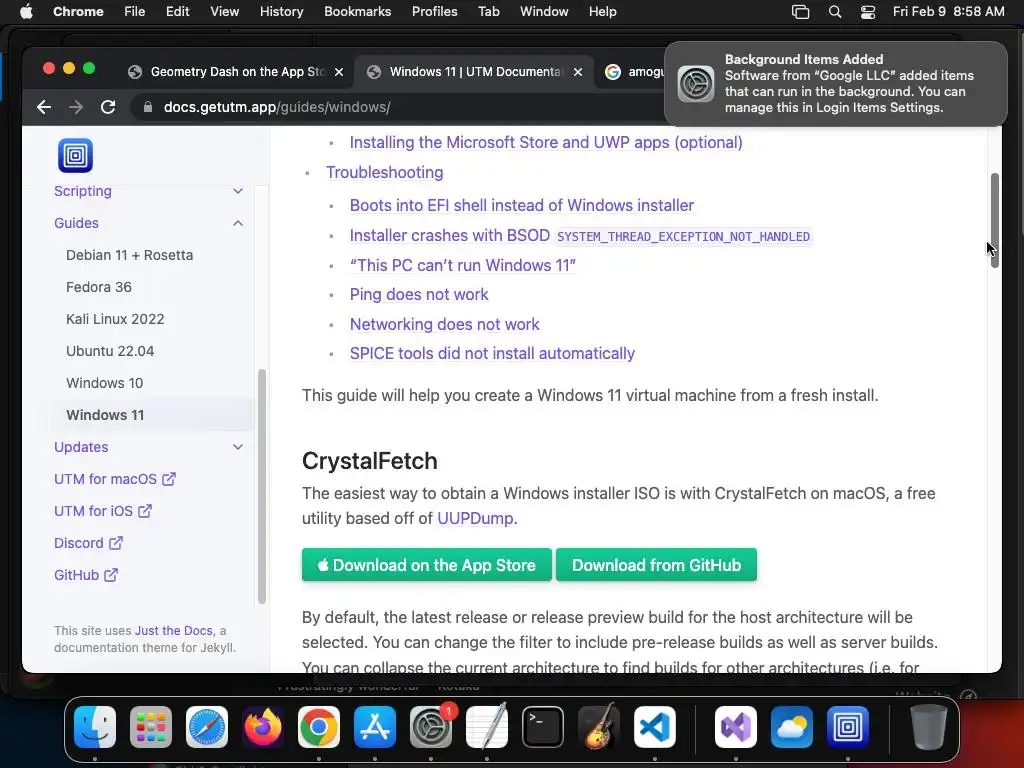Open Discord external link in sidebar
The width and height of the screenshot is (1024, 768).
(x=88, y=543)
